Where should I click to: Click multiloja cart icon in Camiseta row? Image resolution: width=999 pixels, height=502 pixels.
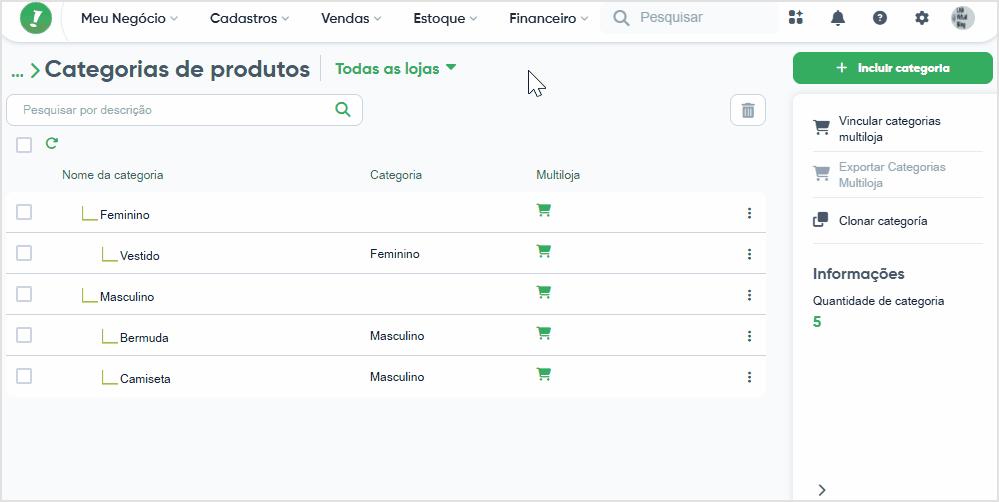543,373
